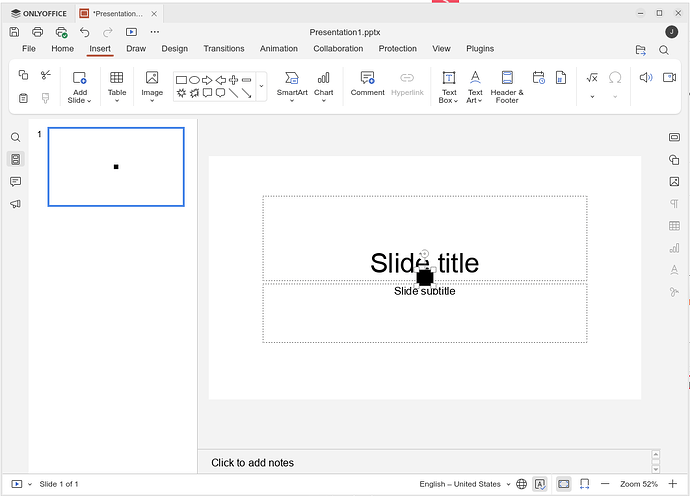Toggle Fit to width in status bar
690x496 pixels.
[x=584, y=484]
